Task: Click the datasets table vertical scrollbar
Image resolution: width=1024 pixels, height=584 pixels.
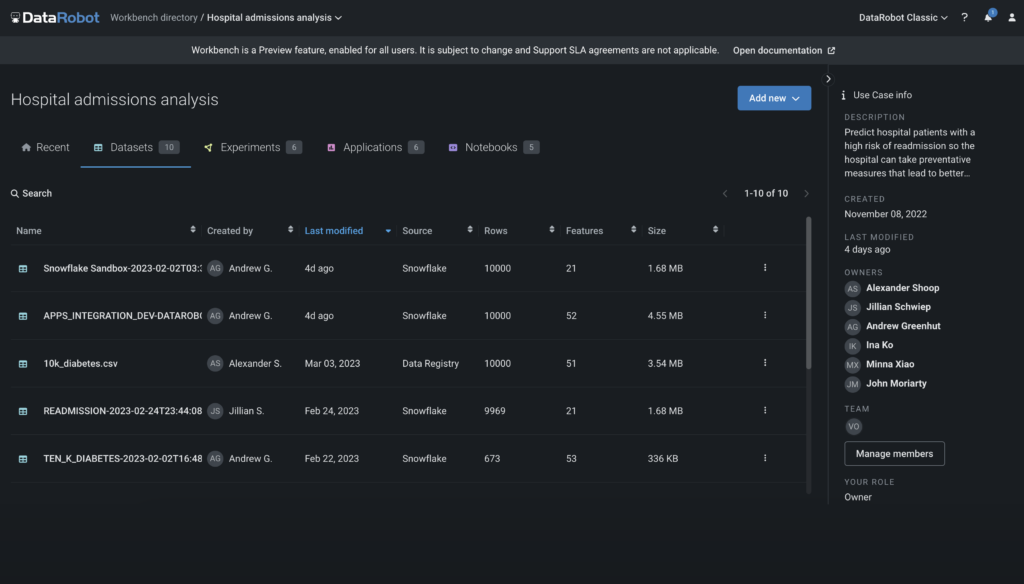Action: (x=808, y=293)
